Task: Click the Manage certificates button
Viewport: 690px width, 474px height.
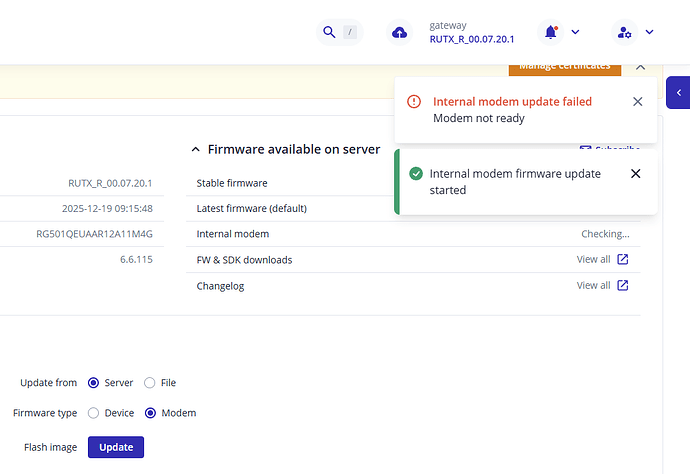Action: click(565, 66)
